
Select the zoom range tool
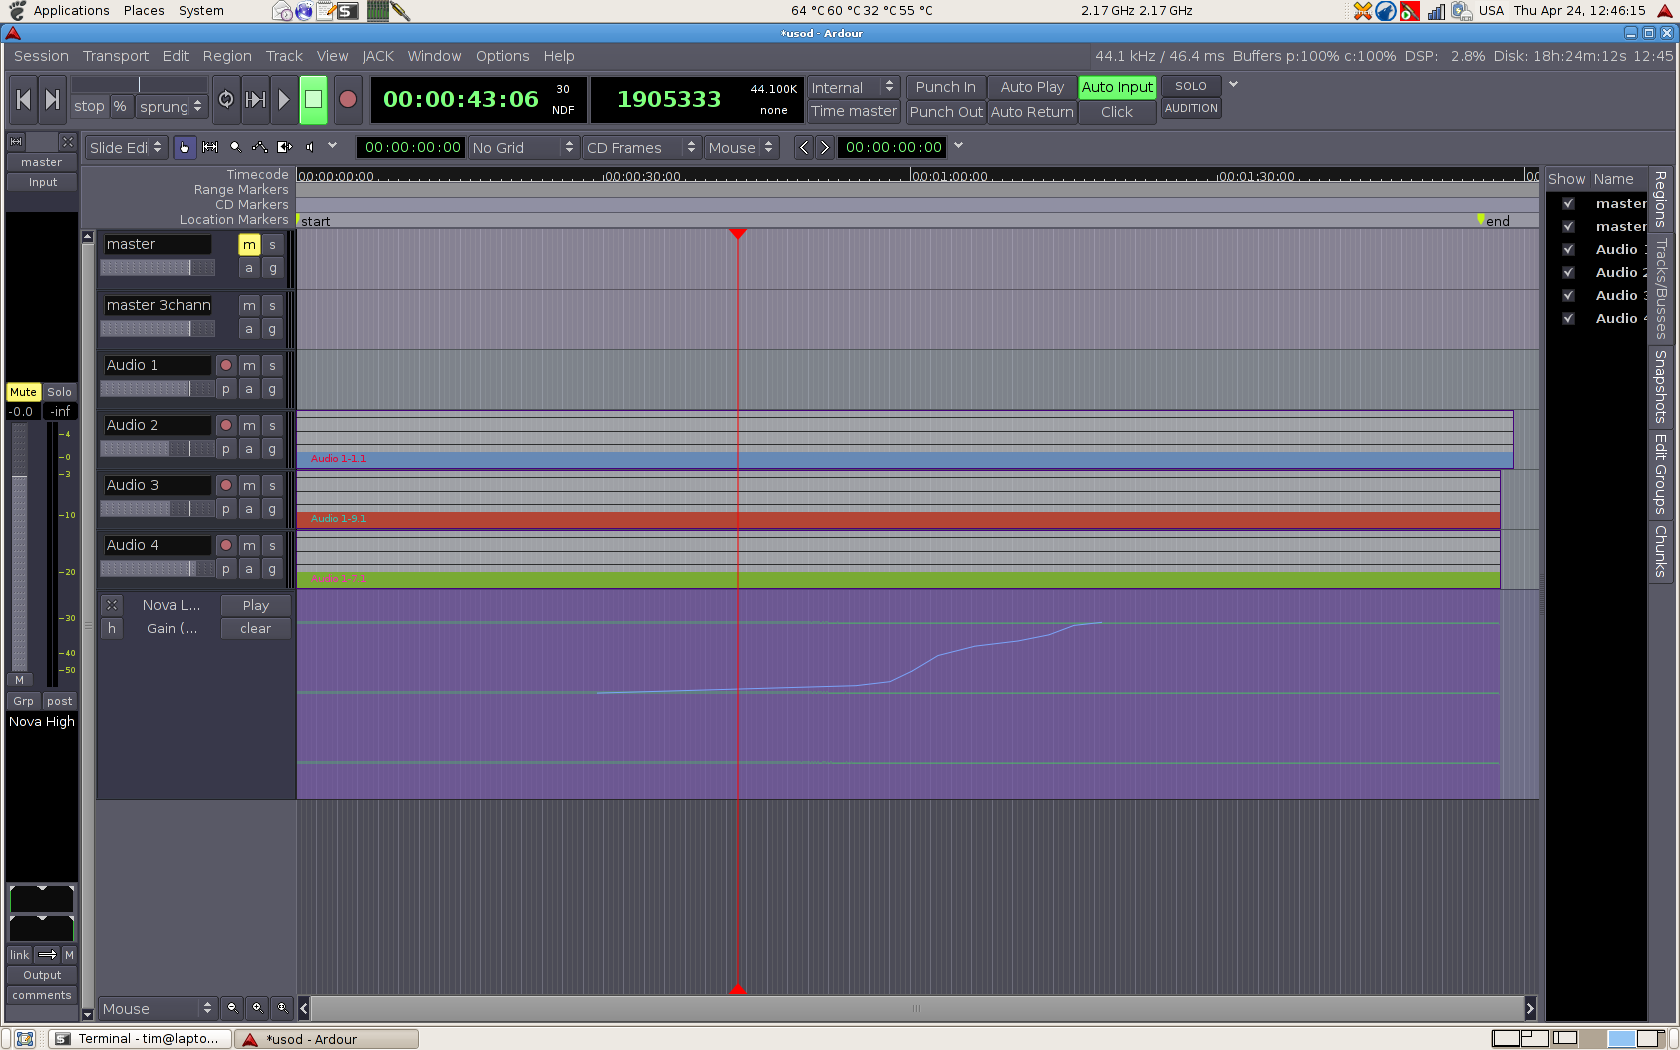(x=235, y=147)
